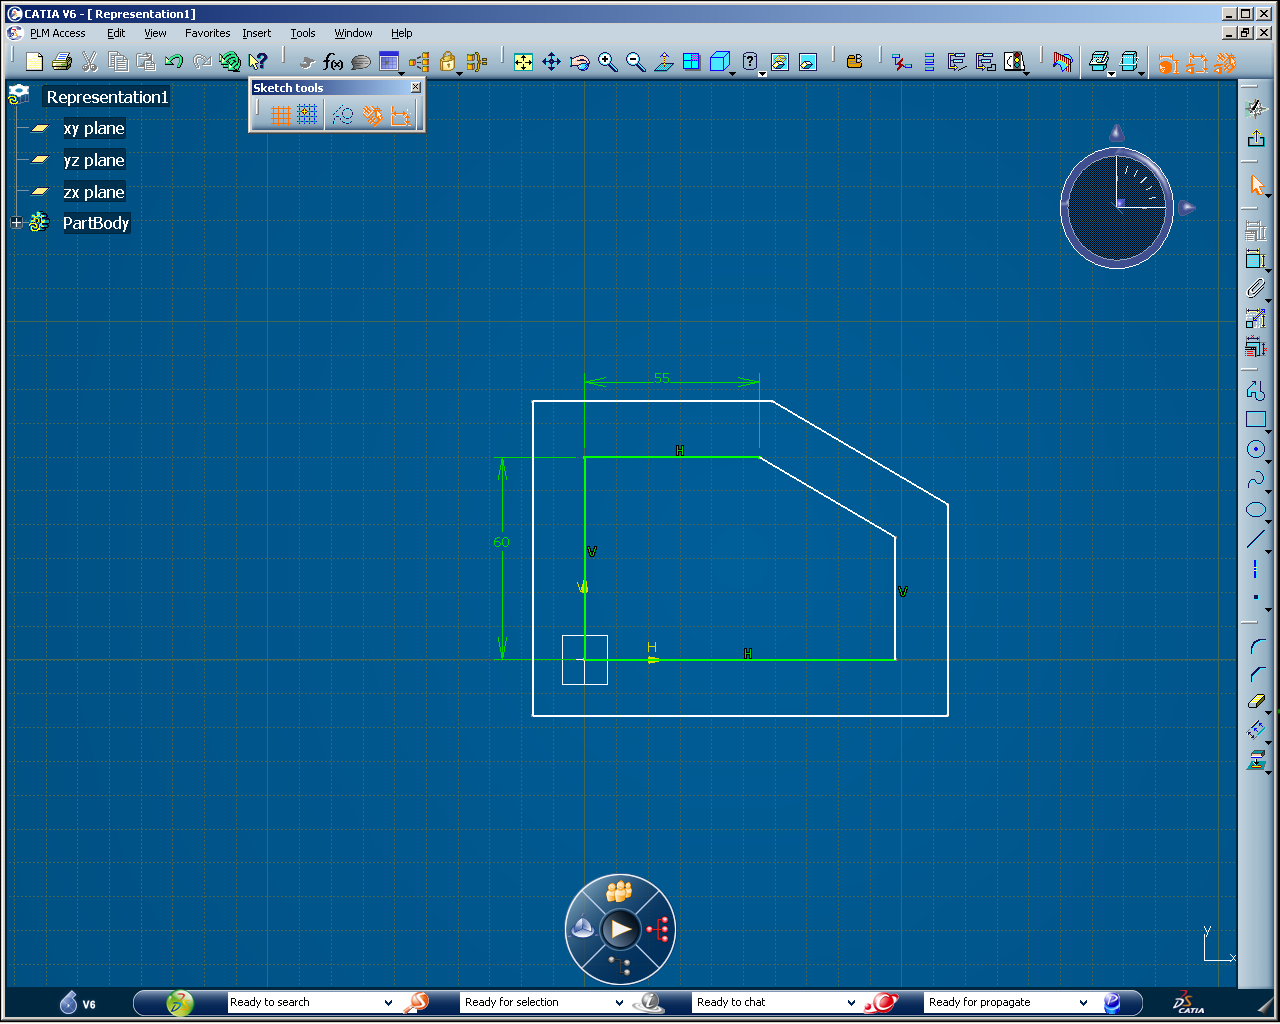Image resolution: width=1280 pixels, height=1024 pixels.
Task: Click the play button on compass
Action: click(x=620, y=930)
